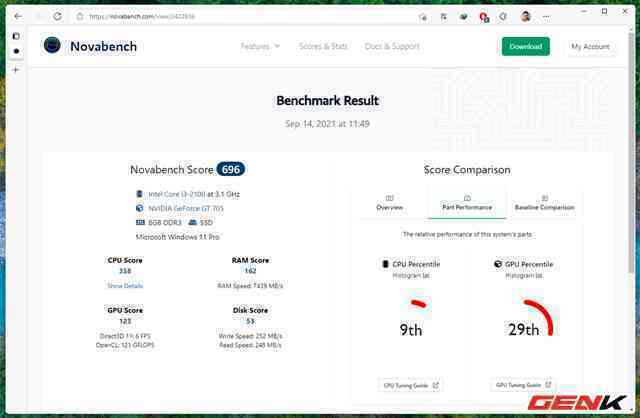
Task: Click the Intel Core i3-2100 processor link
Action: point(177,194)
